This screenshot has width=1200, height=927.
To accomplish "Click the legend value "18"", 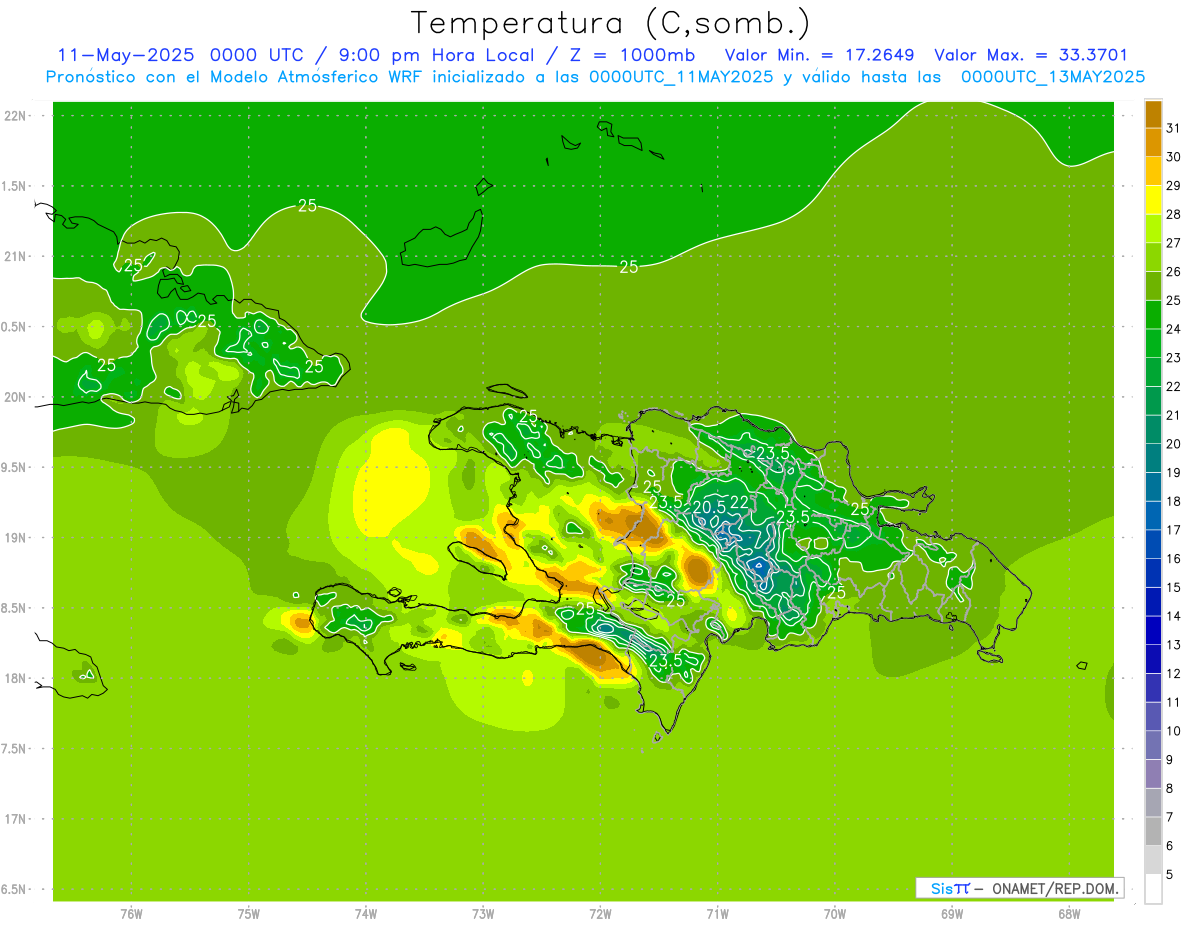I will (1174, 501).
